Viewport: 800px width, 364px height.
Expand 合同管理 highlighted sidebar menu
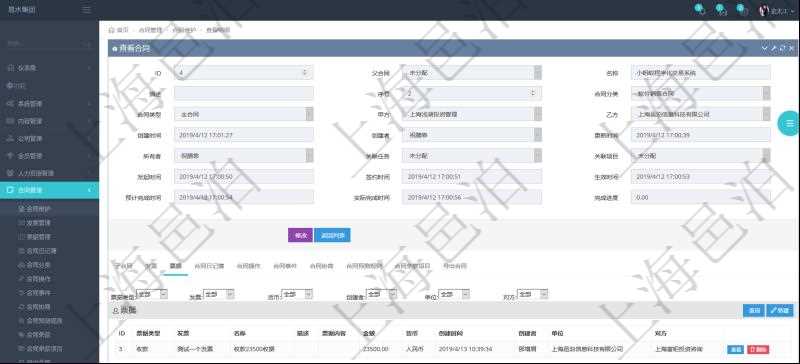[x=49, y=190]
